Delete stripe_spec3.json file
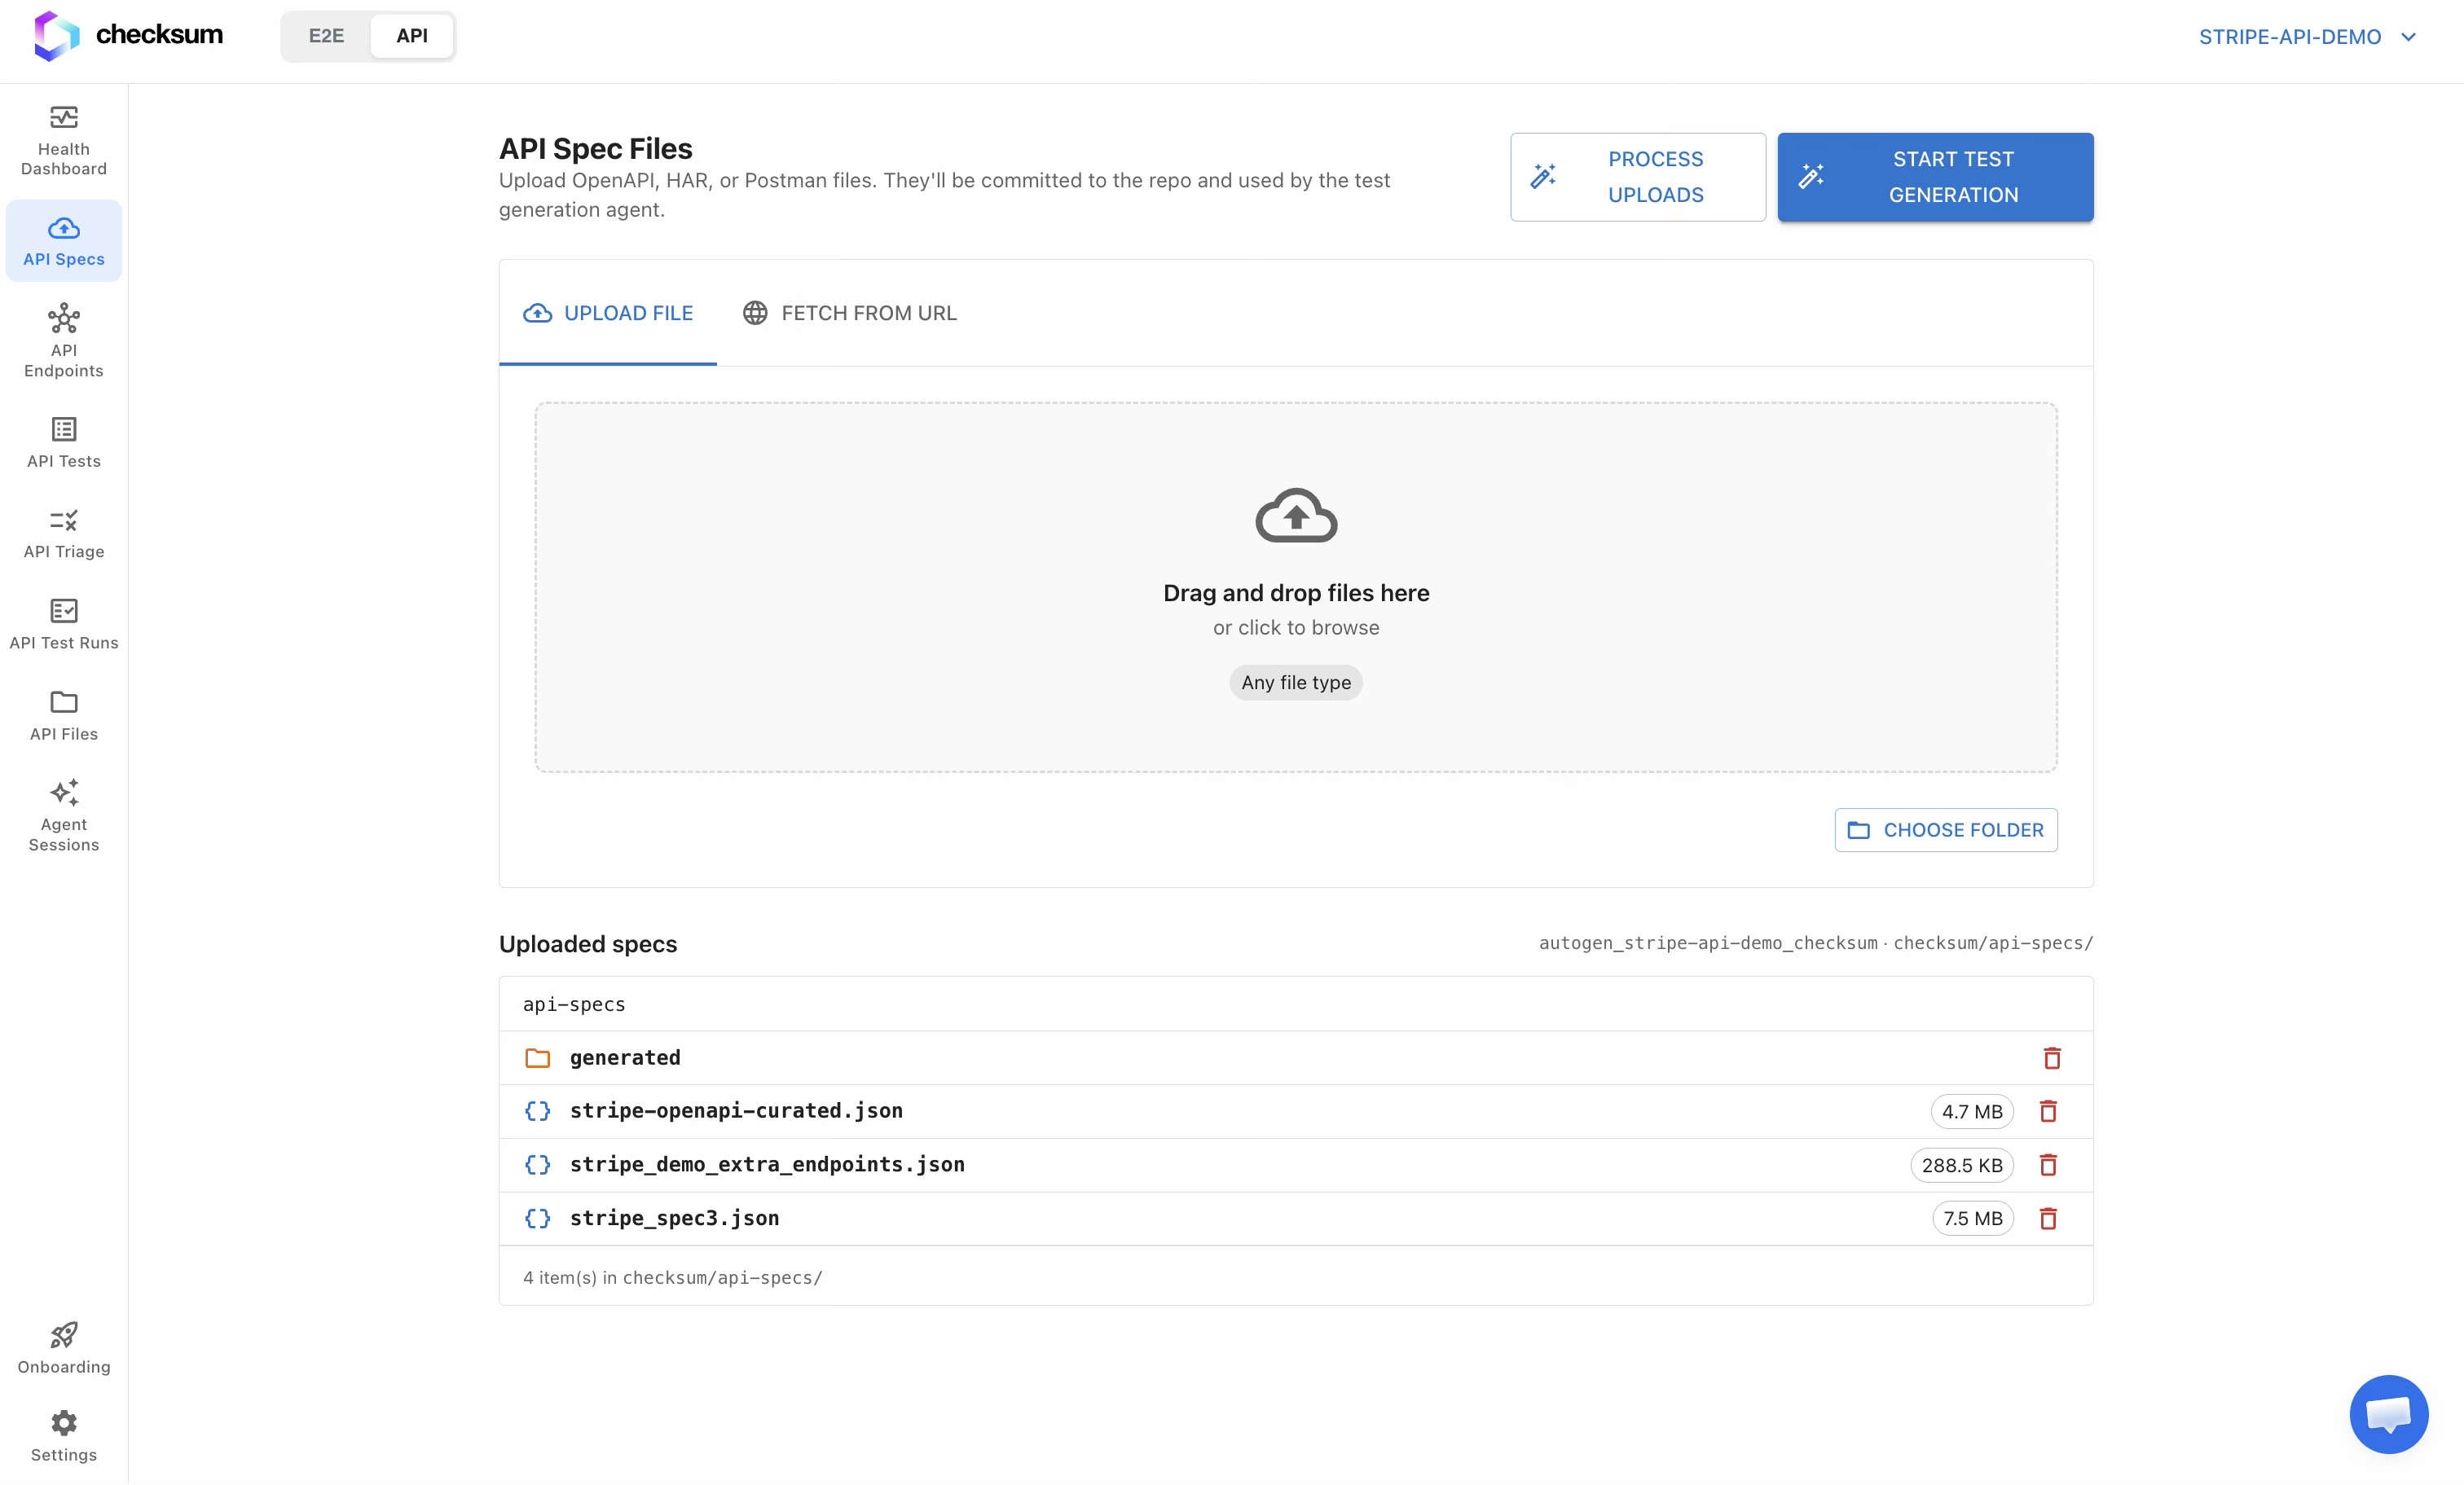This screenshot has width=2464, height=1485. click(2048, 1218)
